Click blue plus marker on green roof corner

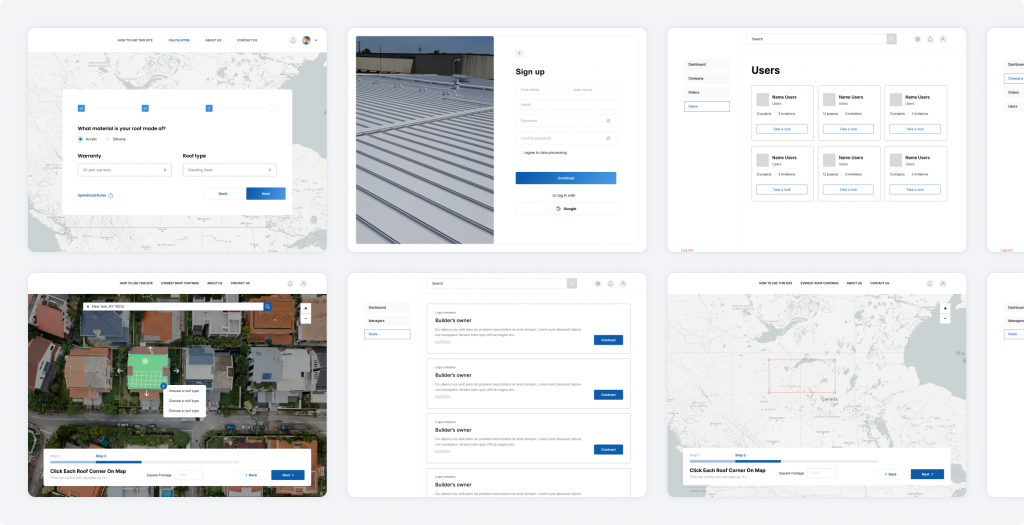tap(163, 387)
